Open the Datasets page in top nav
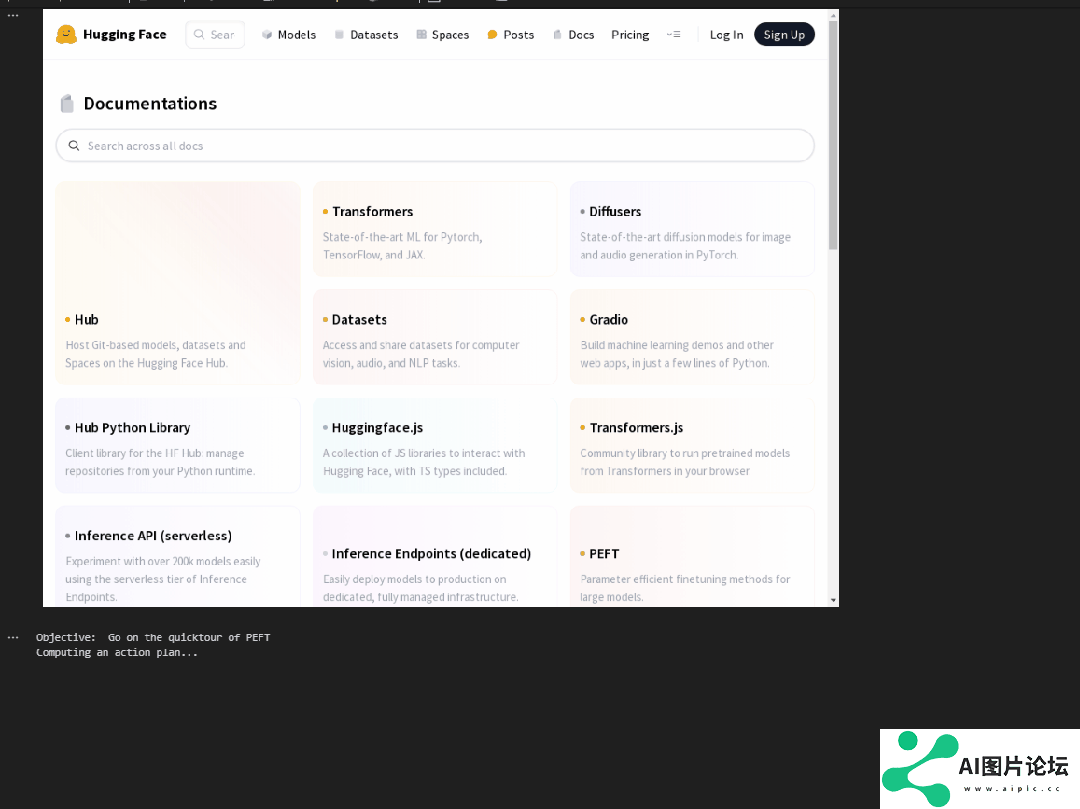Image resolution: width=1080 pixels, height=809 pixels. [x=366, y=34]
